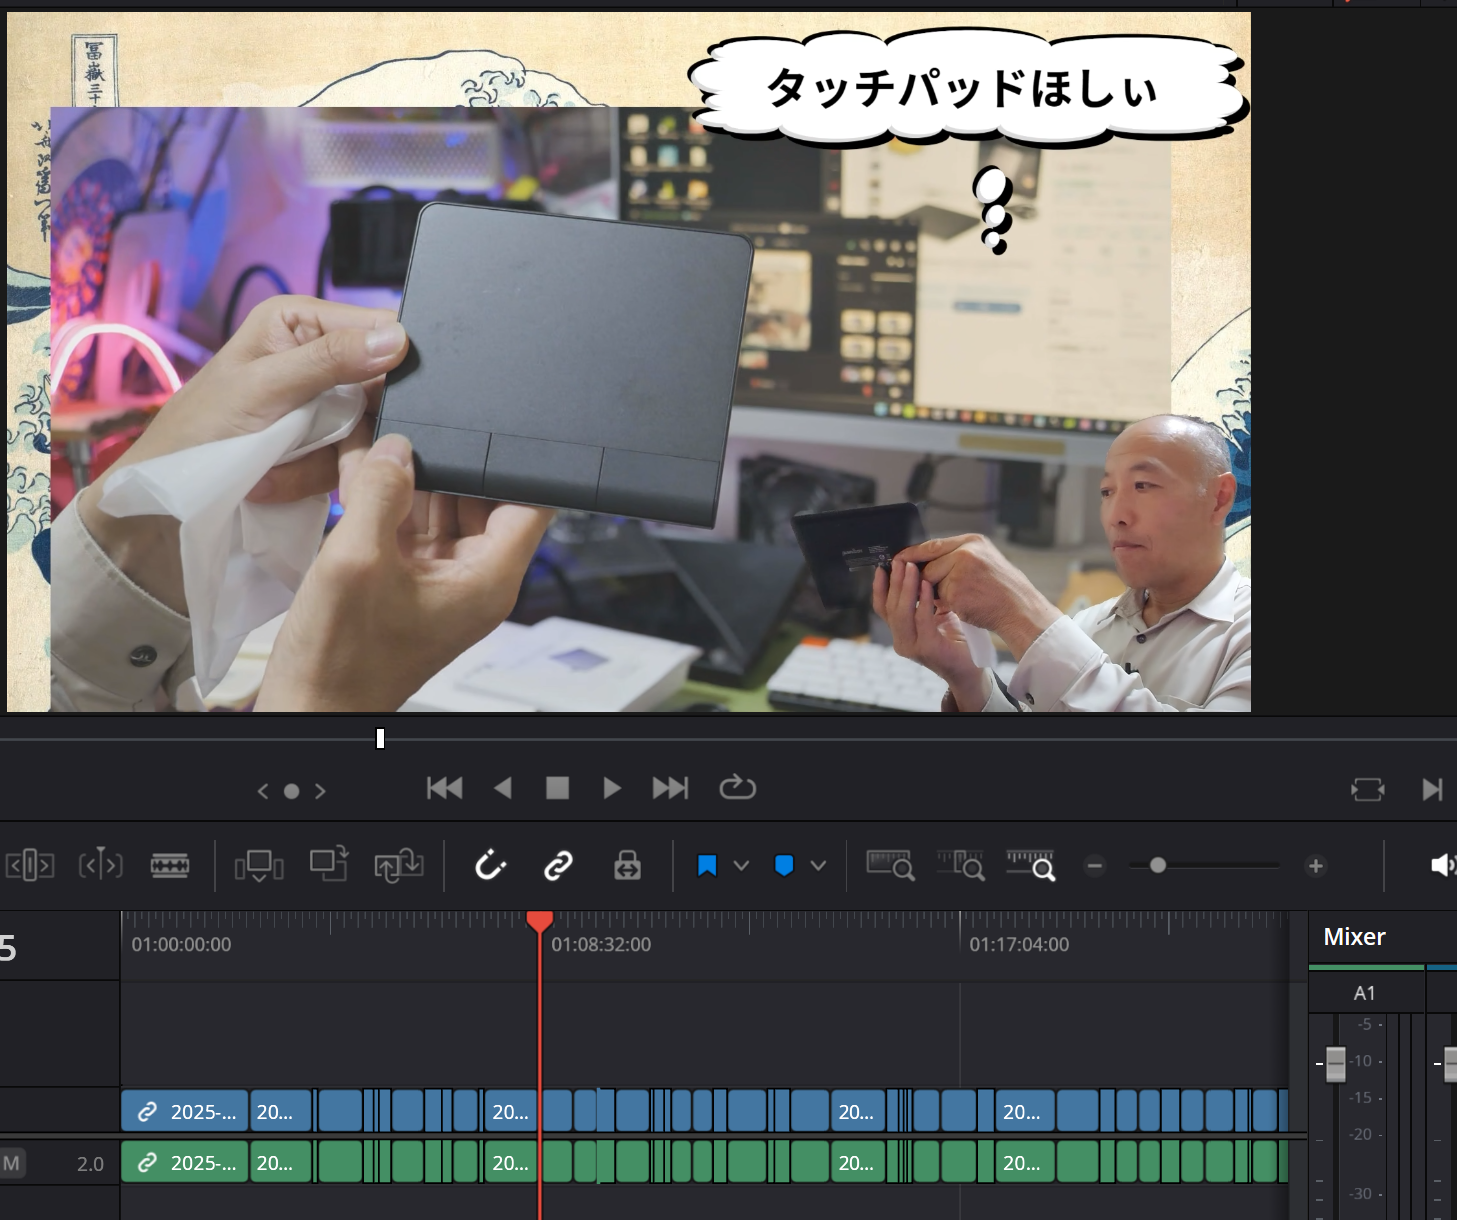
Task: Toggle Position Lock padlock button
Action: (627, 865)
